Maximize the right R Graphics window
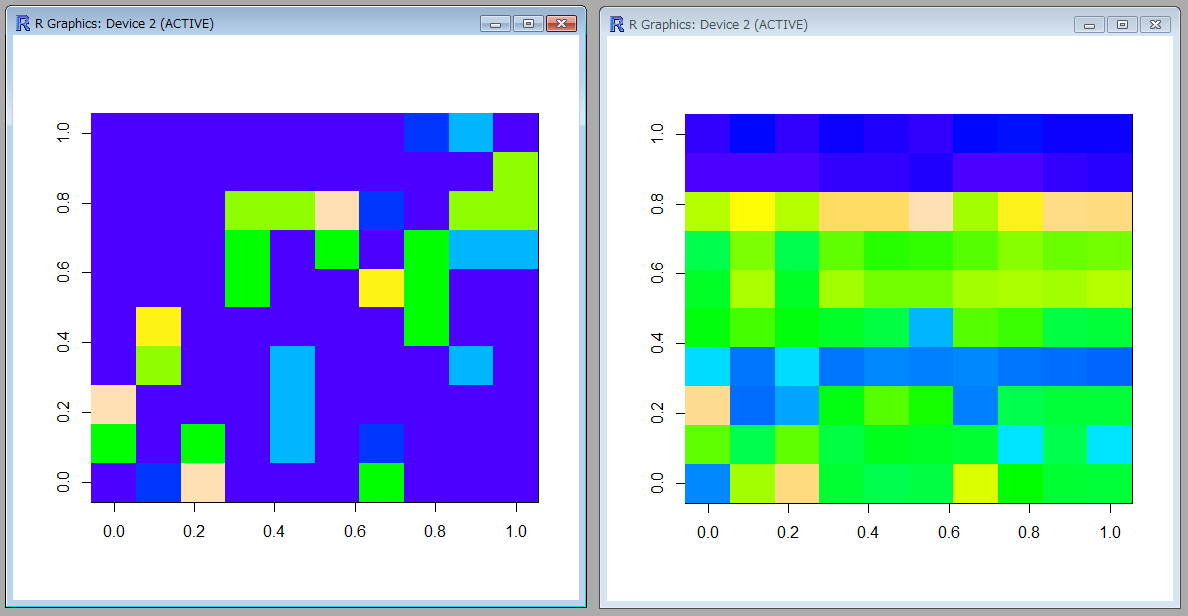This screenshot has height=616, width=1188. point(1122,25)
